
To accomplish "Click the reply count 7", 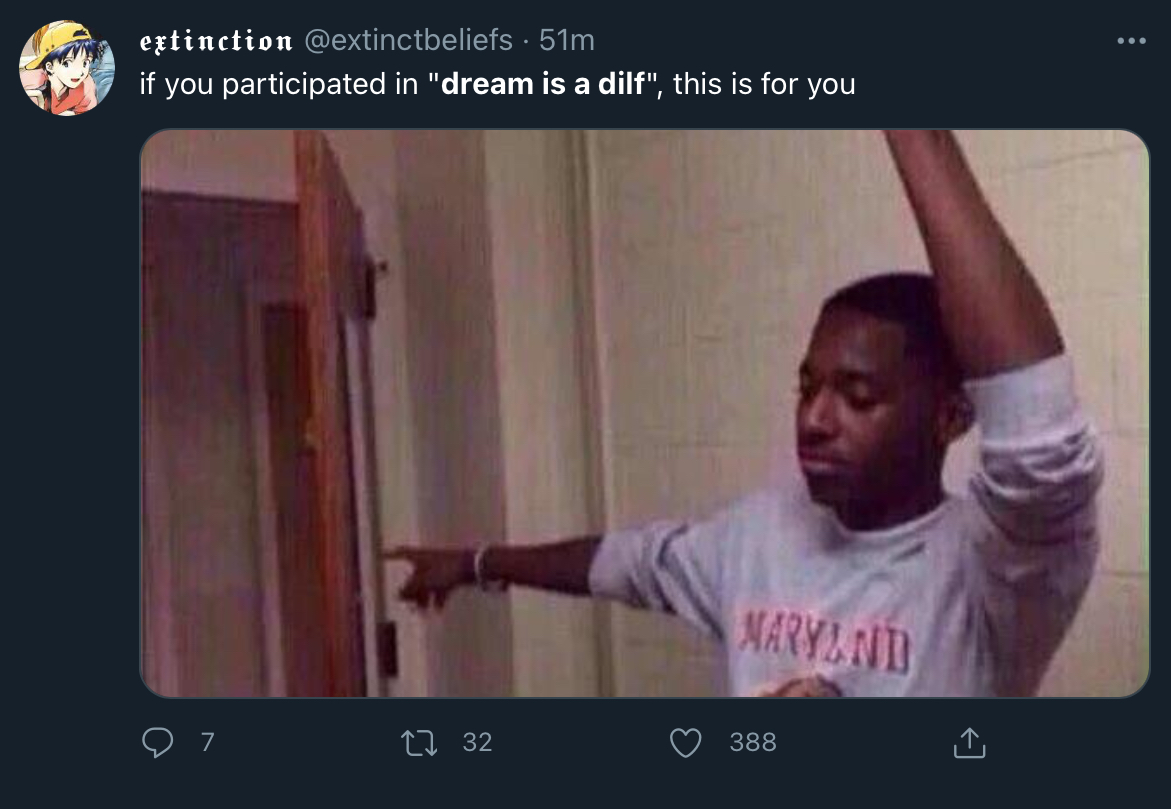I will click(208, 742).
